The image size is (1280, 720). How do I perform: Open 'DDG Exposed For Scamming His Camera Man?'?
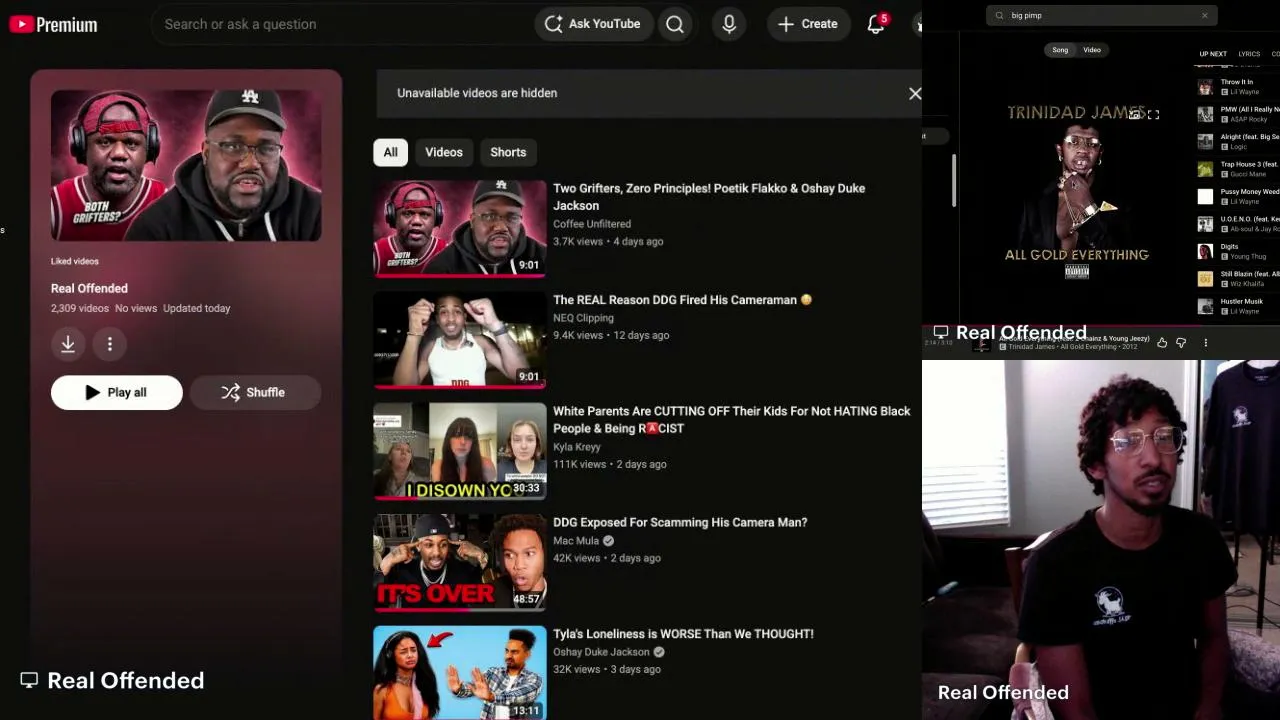(x=680, y=522)
